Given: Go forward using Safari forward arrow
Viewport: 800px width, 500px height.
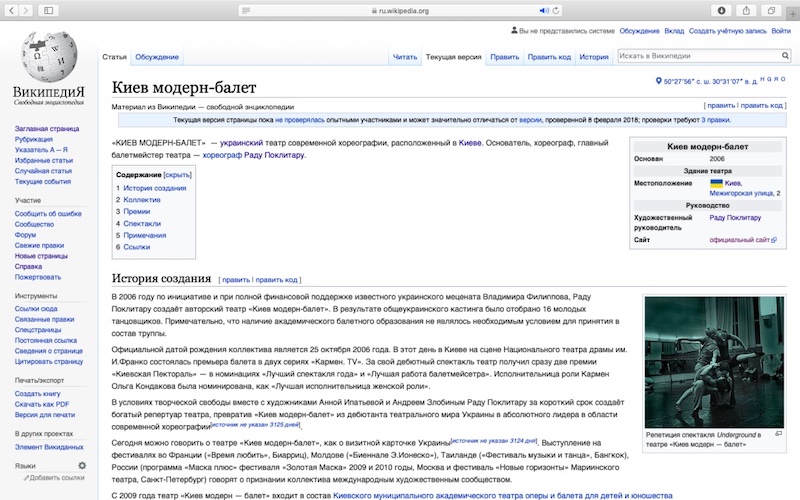Looking at the screenshot, I should (26, 10).
